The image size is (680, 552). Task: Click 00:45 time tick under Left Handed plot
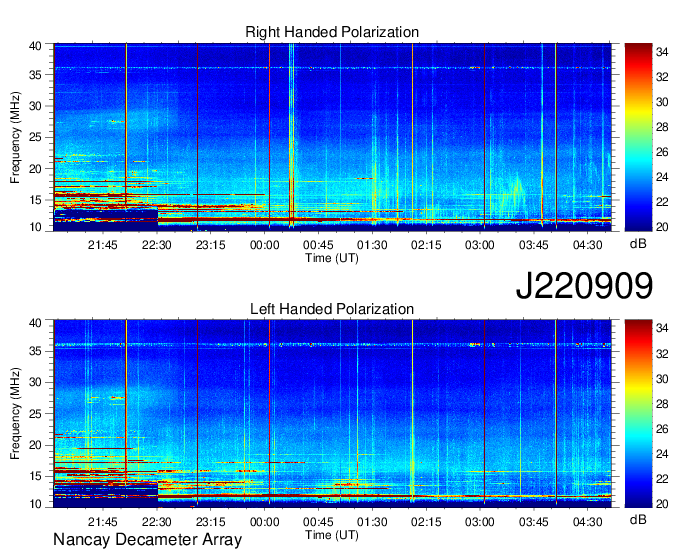pyautogui.click(x=318, y=522)
